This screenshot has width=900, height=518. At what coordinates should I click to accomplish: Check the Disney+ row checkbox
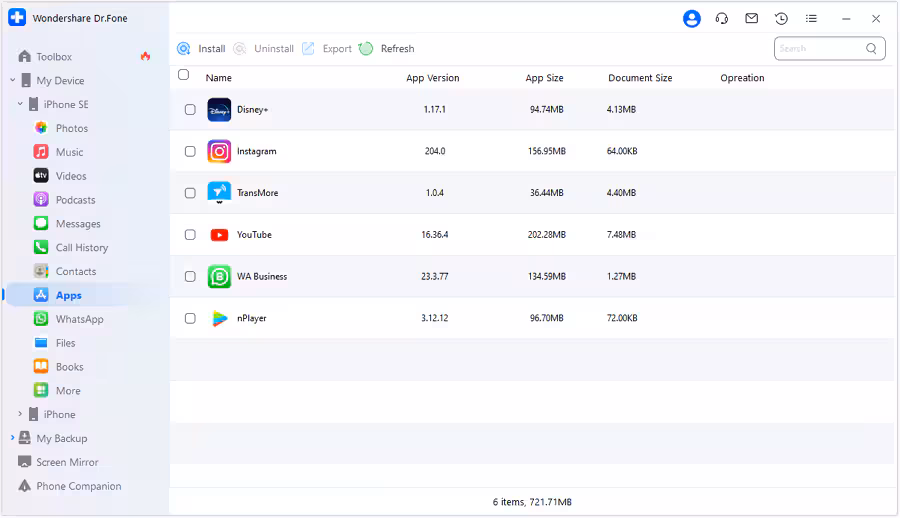click(x=190, y=110)
